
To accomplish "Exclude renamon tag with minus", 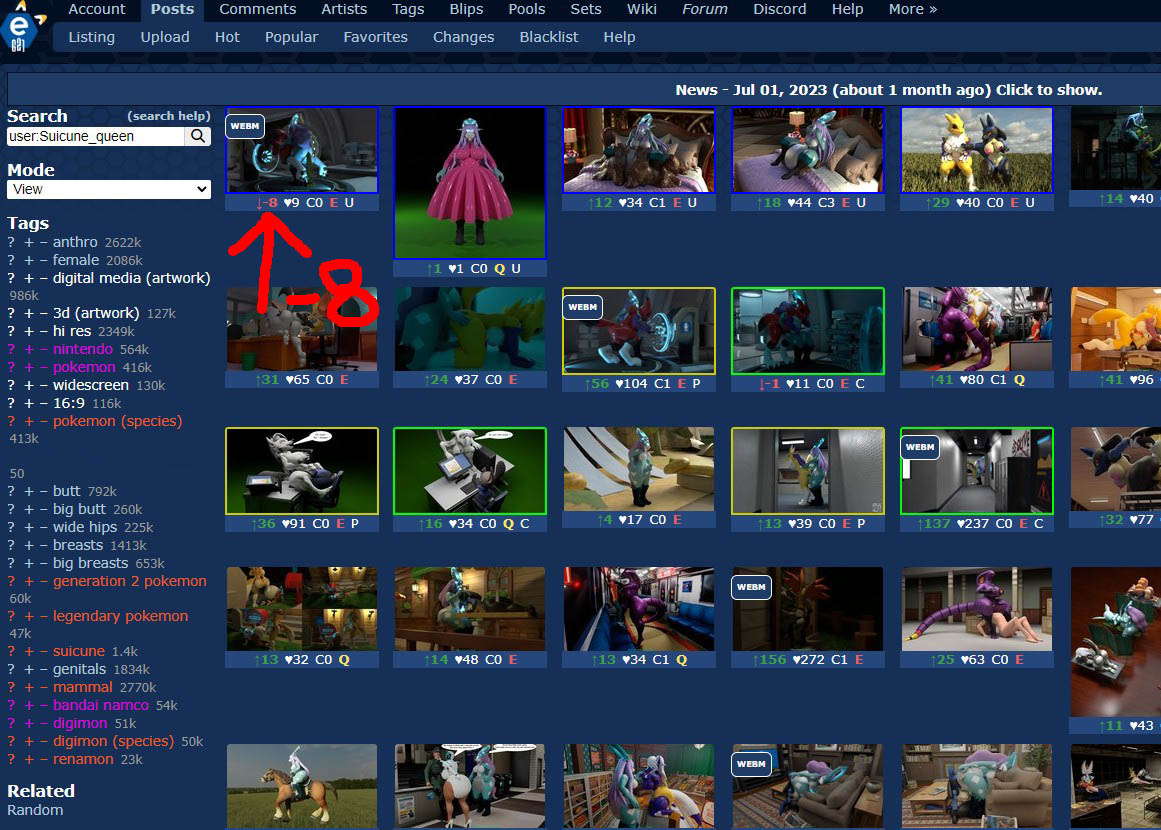I will click(44, 760).
